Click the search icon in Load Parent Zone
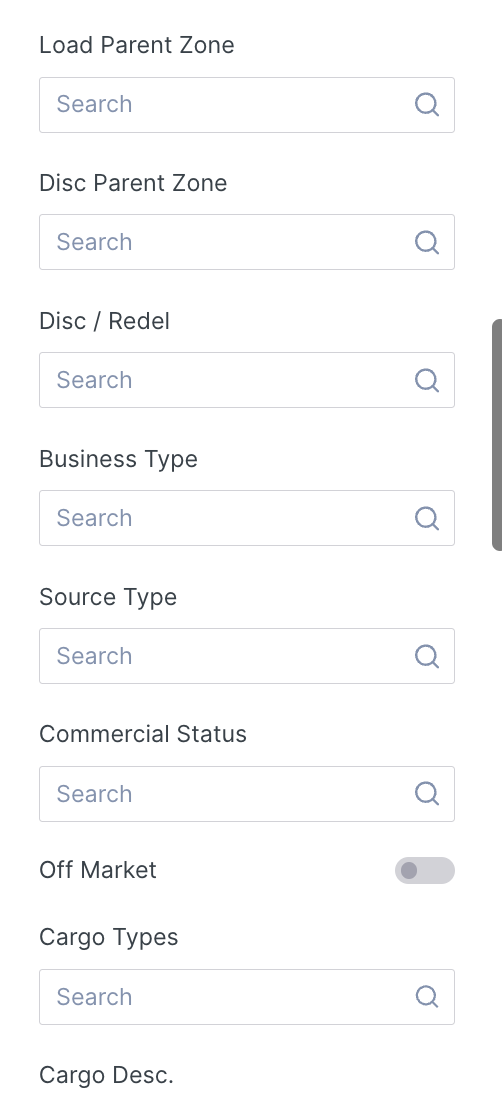This screenshot has height=1102, width=502. click(427, 105)
